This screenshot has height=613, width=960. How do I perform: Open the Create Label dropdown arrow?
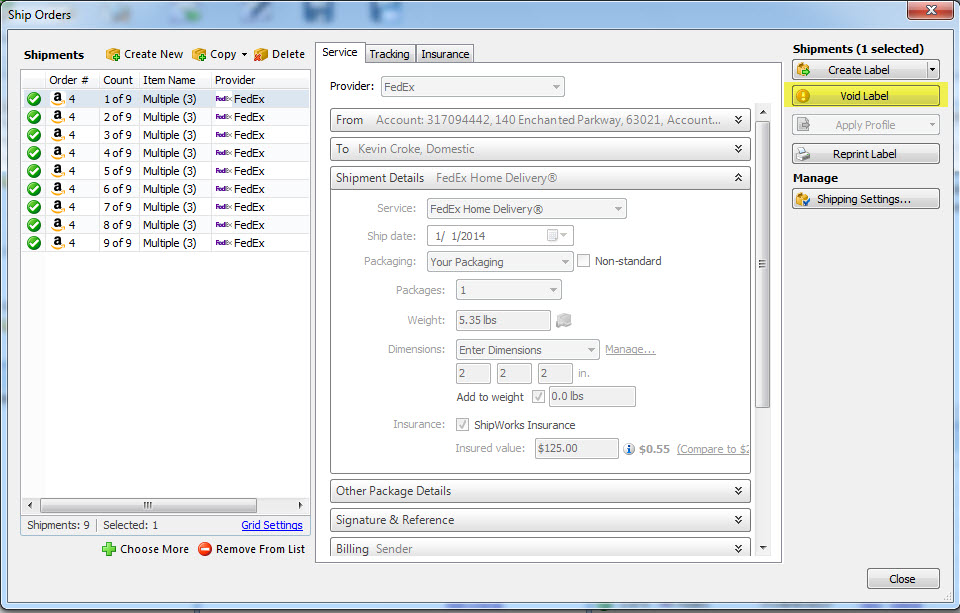(x=932, y=70)
